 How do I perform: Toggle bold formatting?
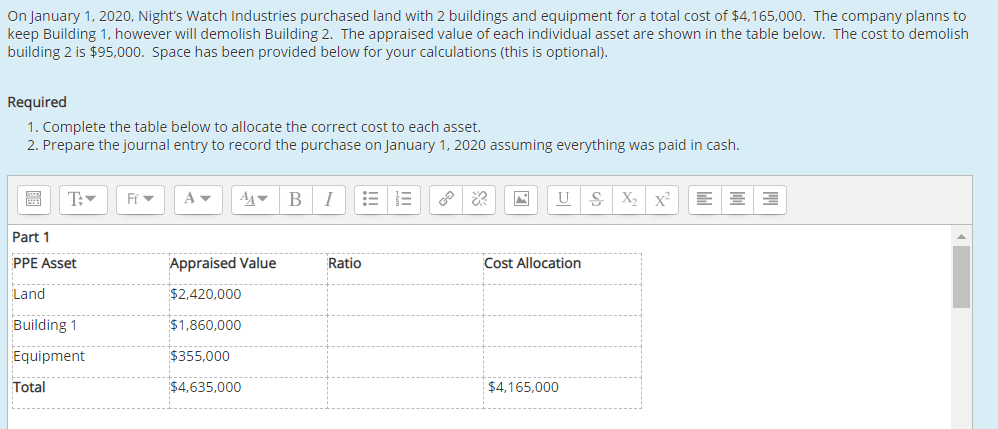click(295, 199)
